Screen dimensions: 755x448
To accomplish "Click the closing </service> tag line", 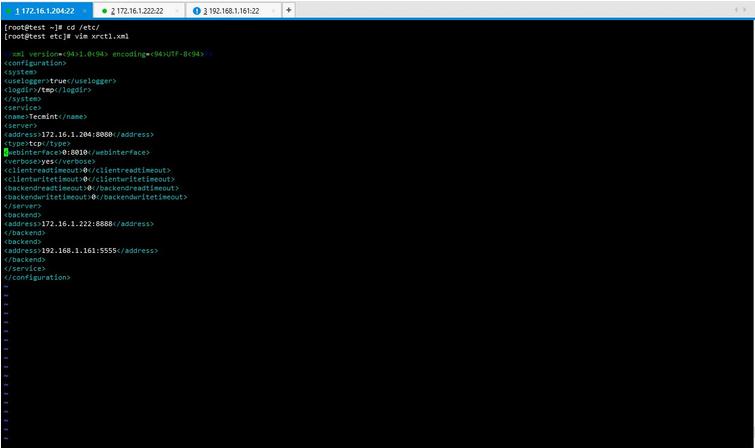I will click(25, 268).
